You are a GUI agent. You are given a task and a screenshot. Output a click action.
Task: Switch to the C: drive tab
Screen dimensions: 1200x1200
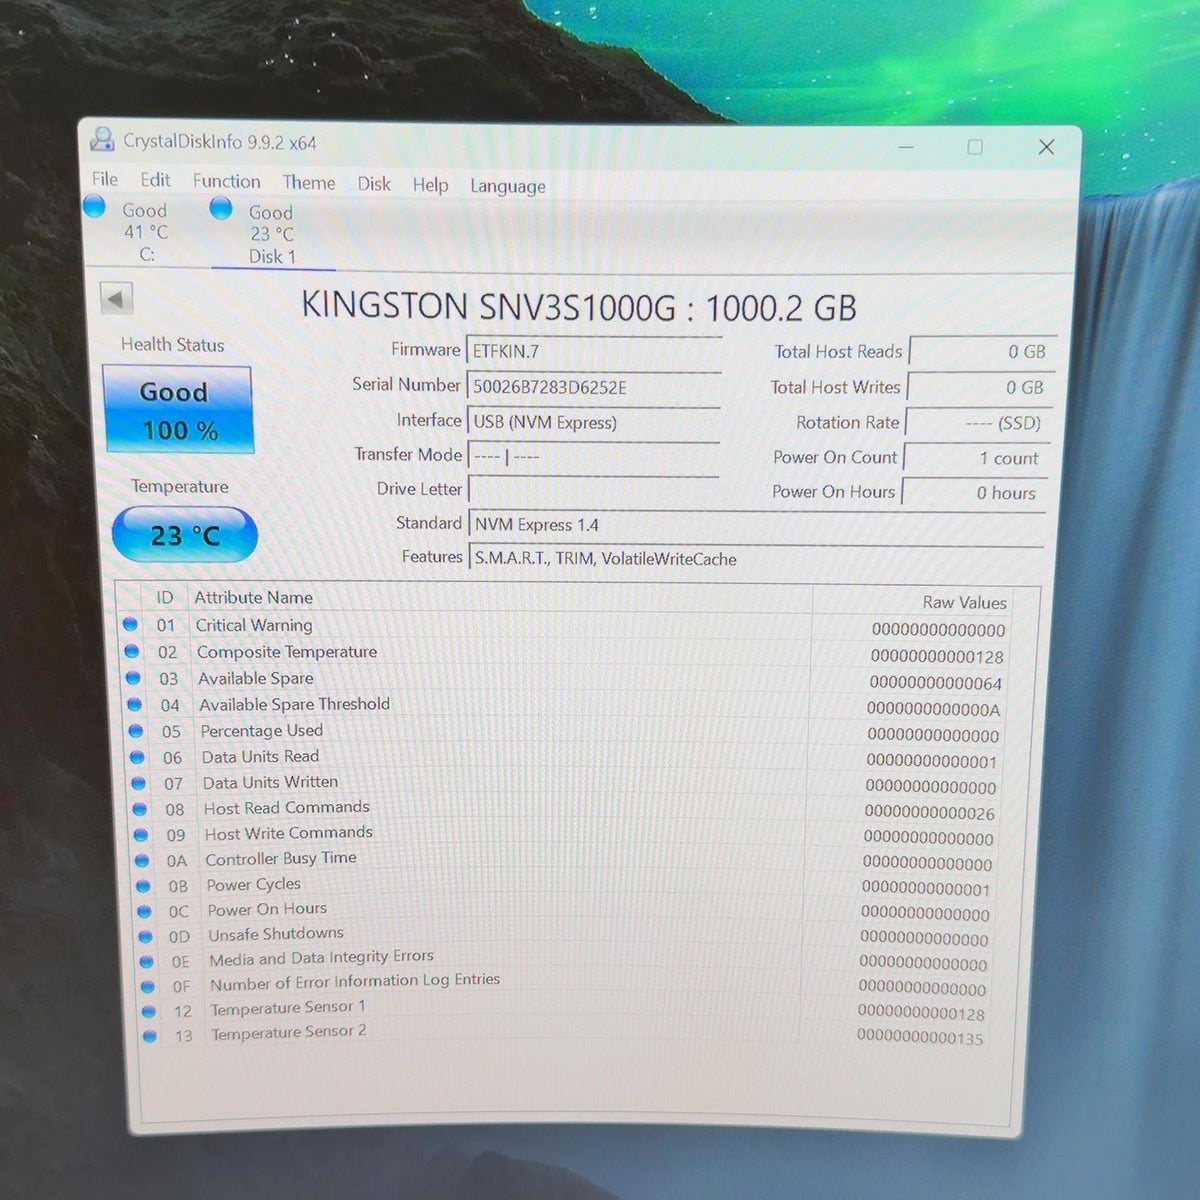click(145, 232)
